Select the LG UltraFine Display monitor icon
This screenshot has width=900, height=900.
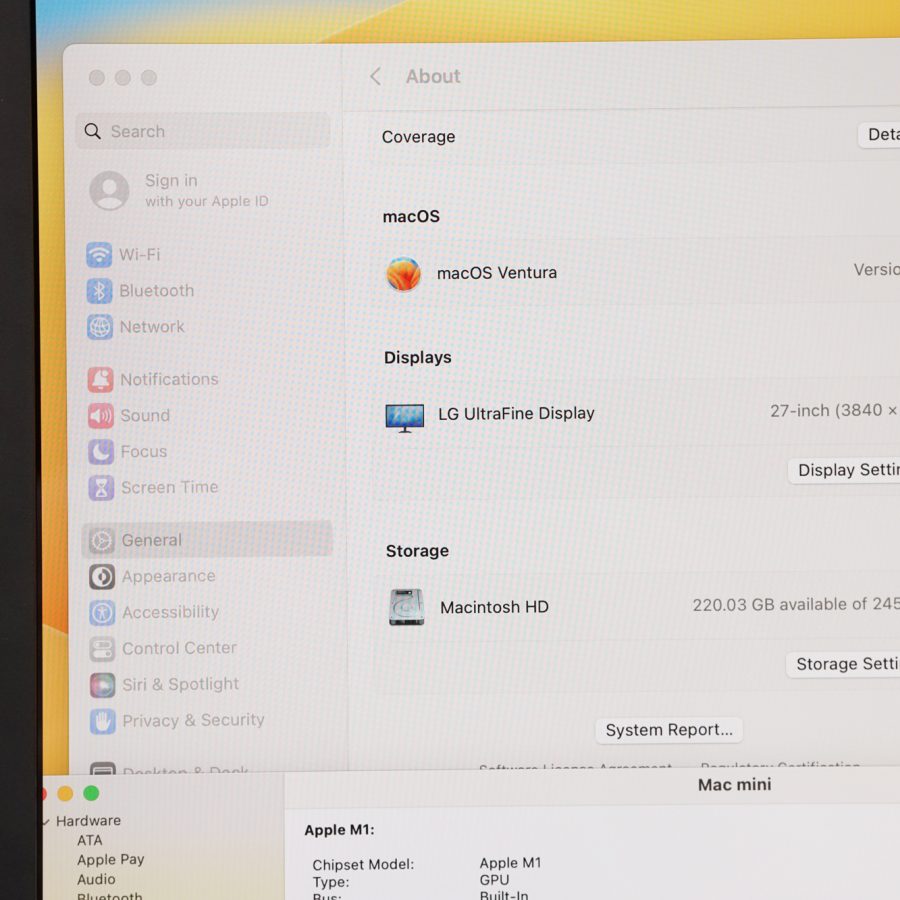[405, 417]
